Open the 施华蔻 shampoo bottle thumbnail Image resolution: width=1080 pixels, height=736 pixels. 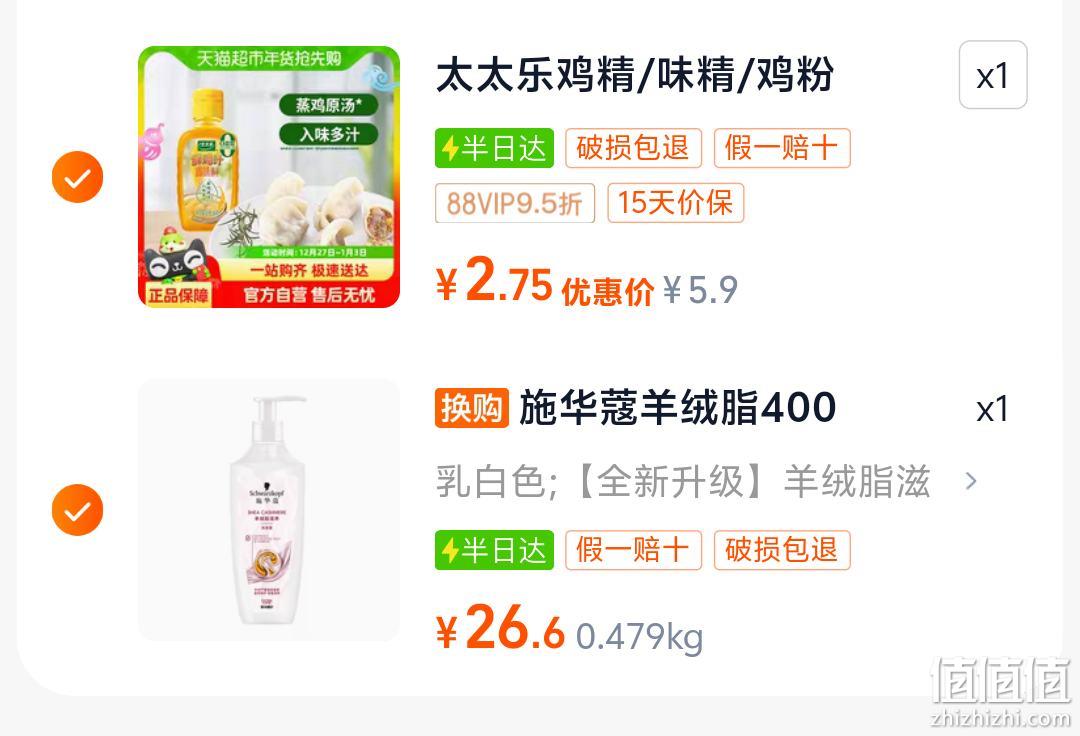click(269, 510)
